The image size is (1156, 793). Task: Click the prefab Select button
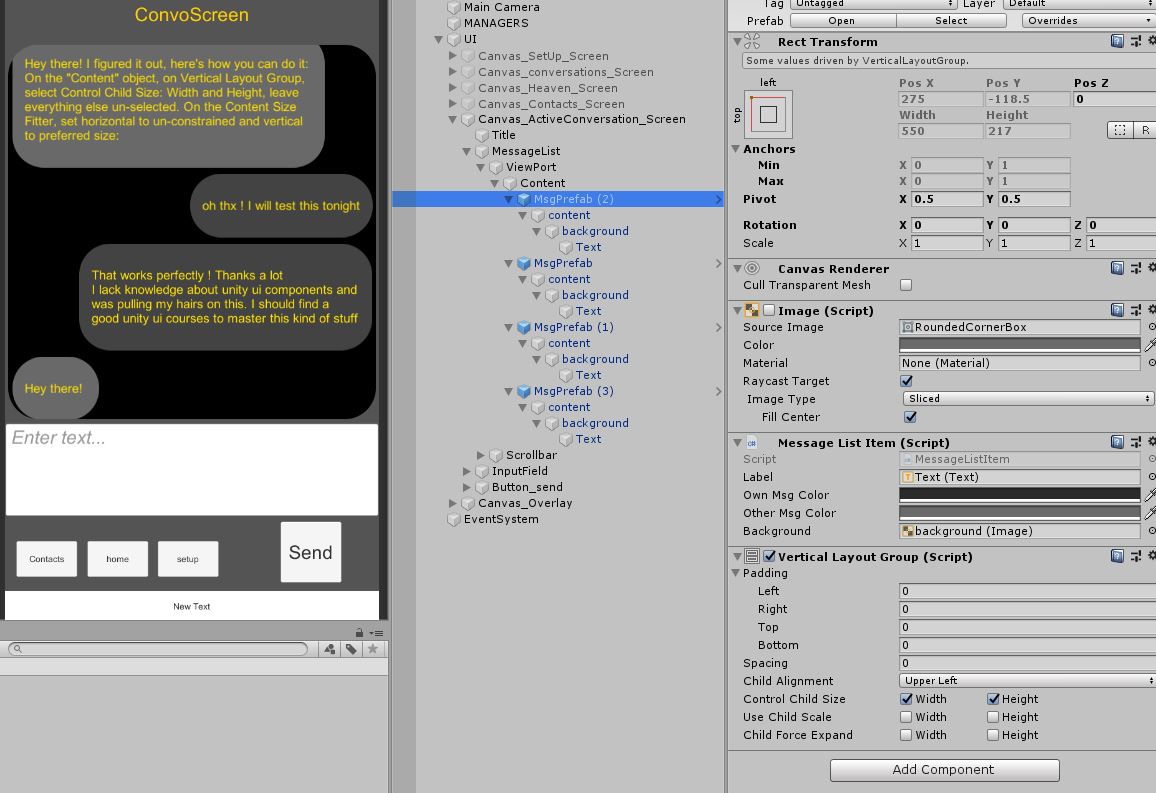coord(951,21)
